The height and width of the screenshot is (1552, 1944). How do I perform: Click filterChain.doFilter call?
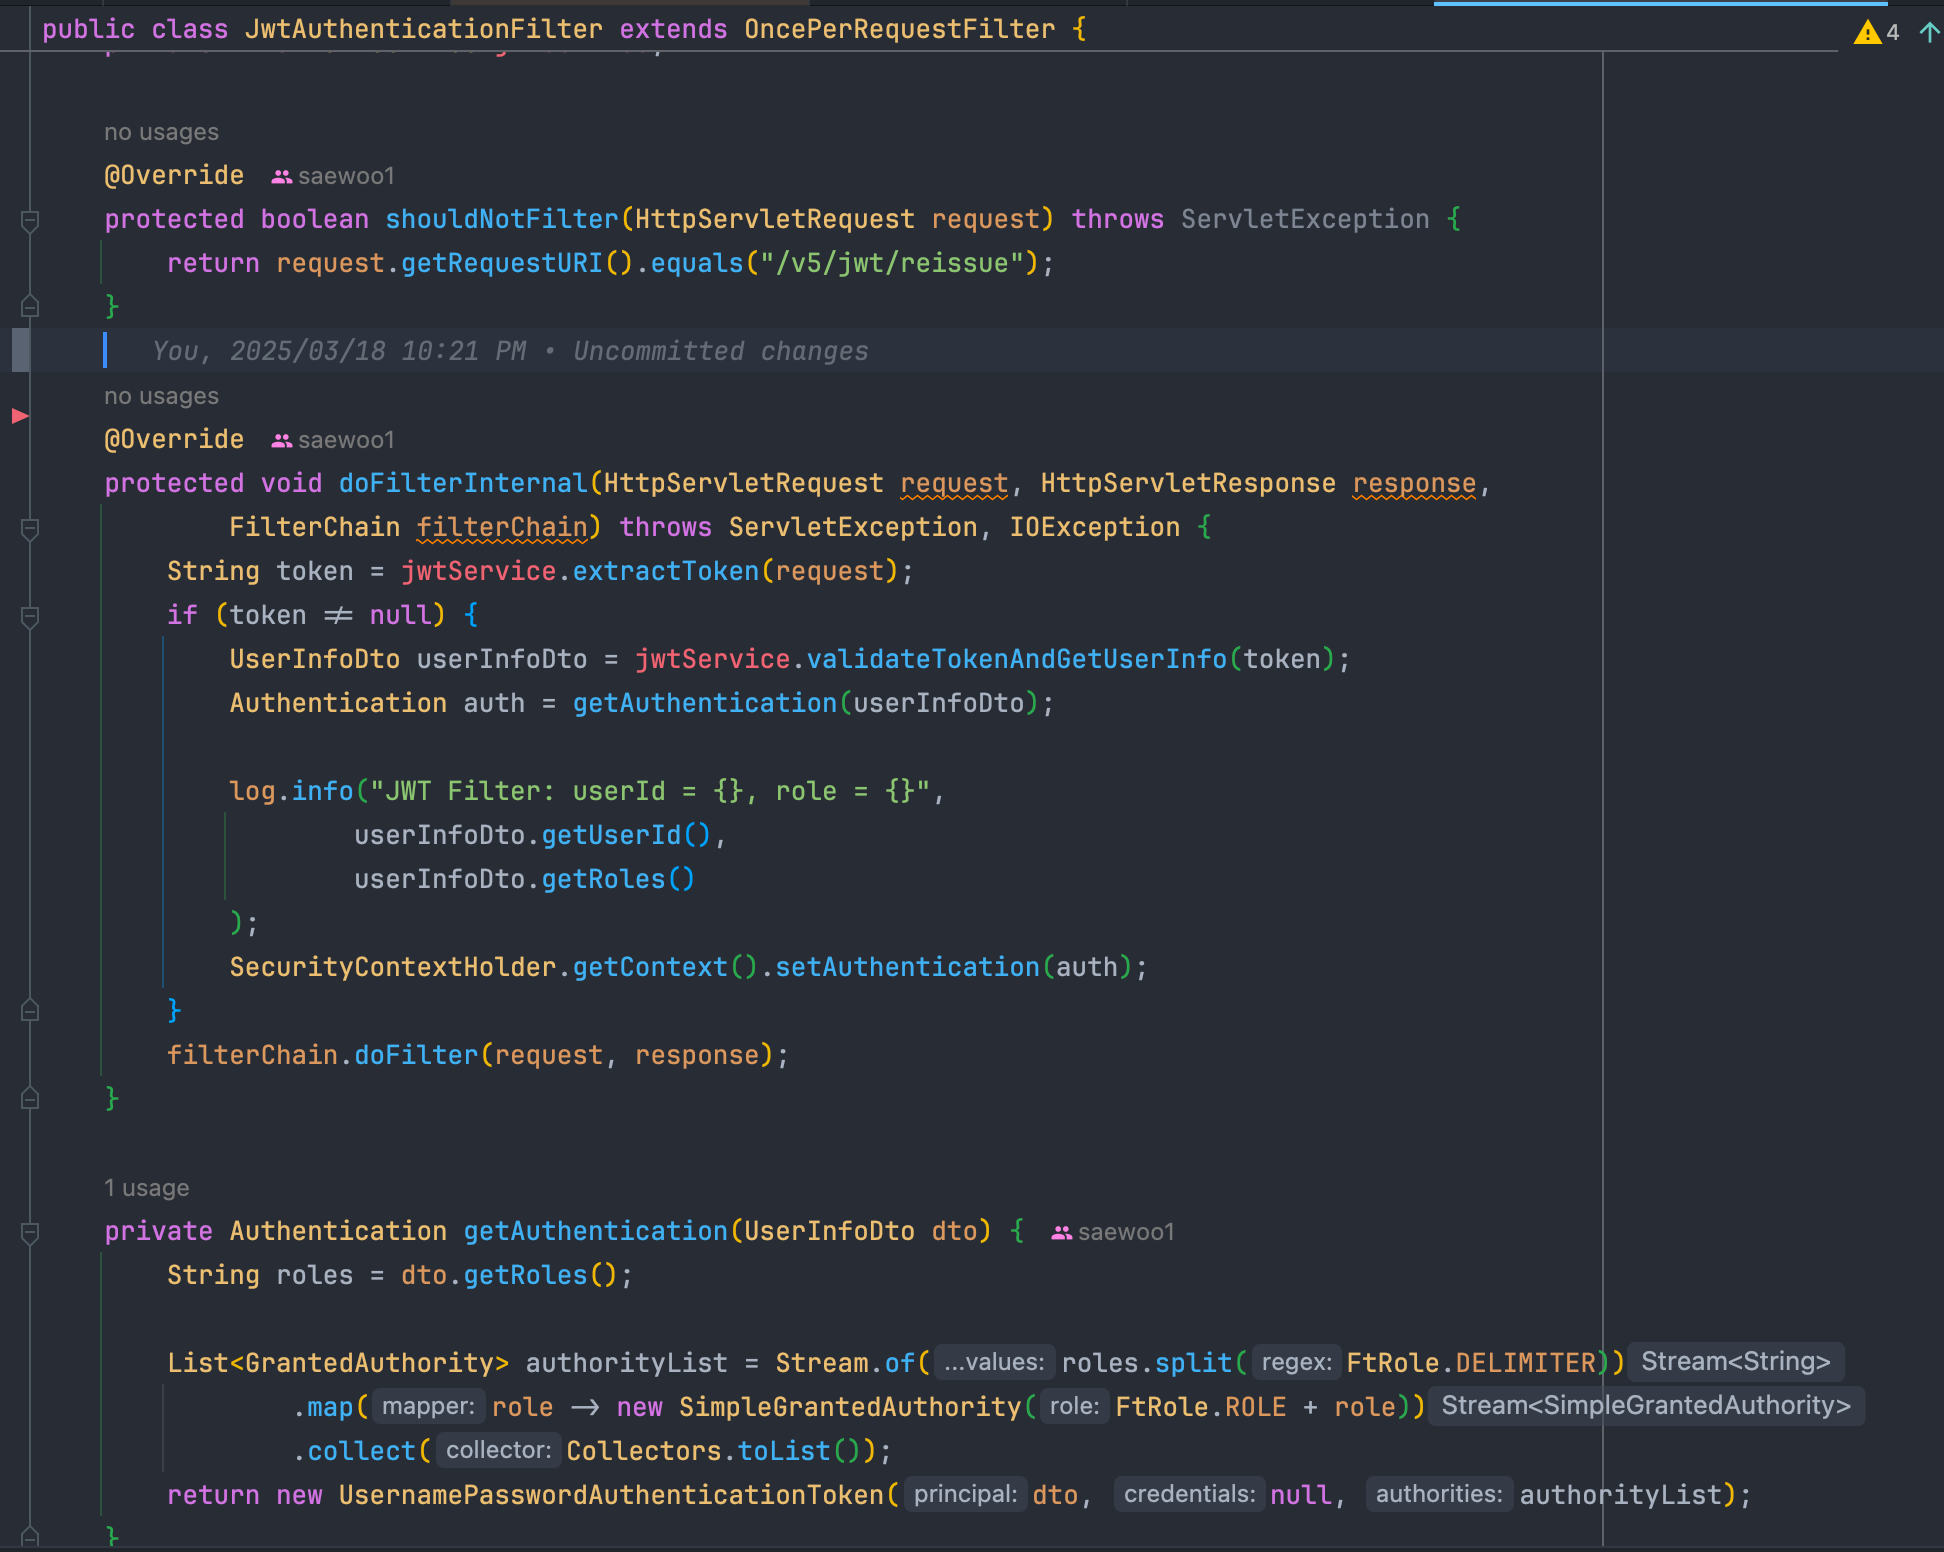point(323,1055)
